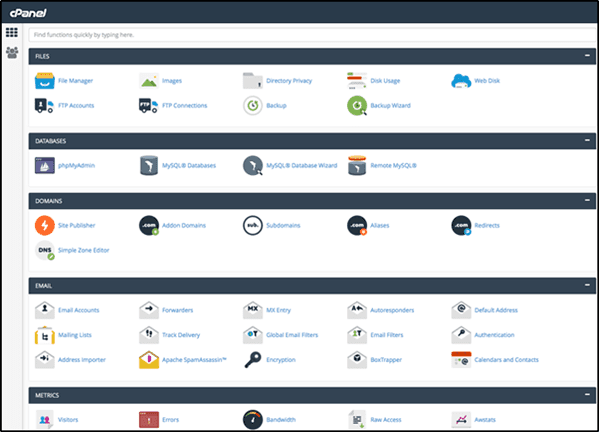Viewport: 599px width, 432px height.
Task: Open the Default Address link
Action: (496, 310)
